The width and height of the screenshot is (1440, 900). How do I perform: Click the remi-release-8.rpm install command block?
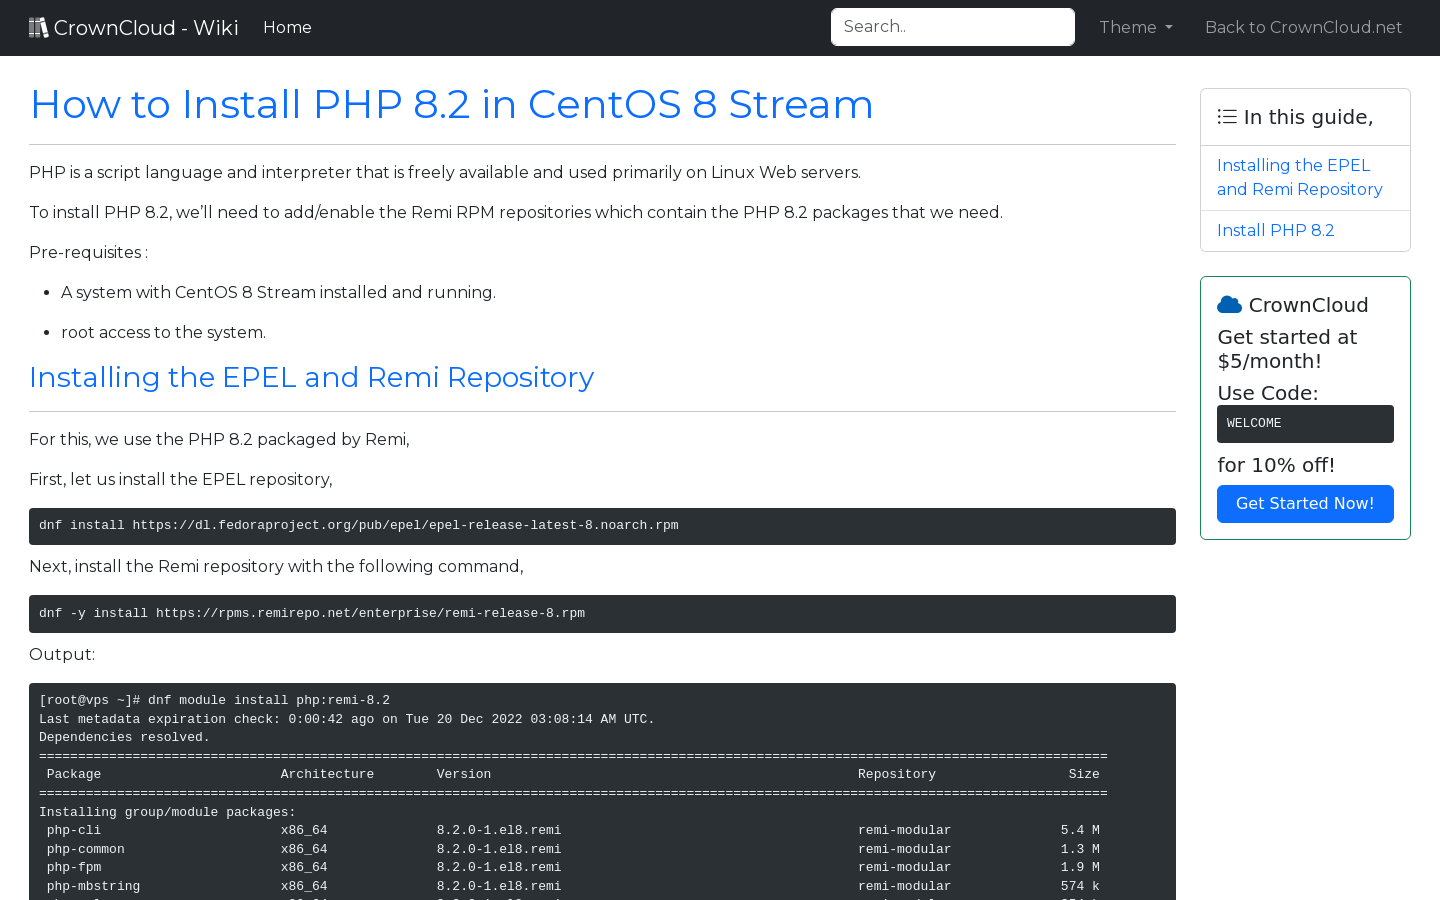tap(602, 614)
